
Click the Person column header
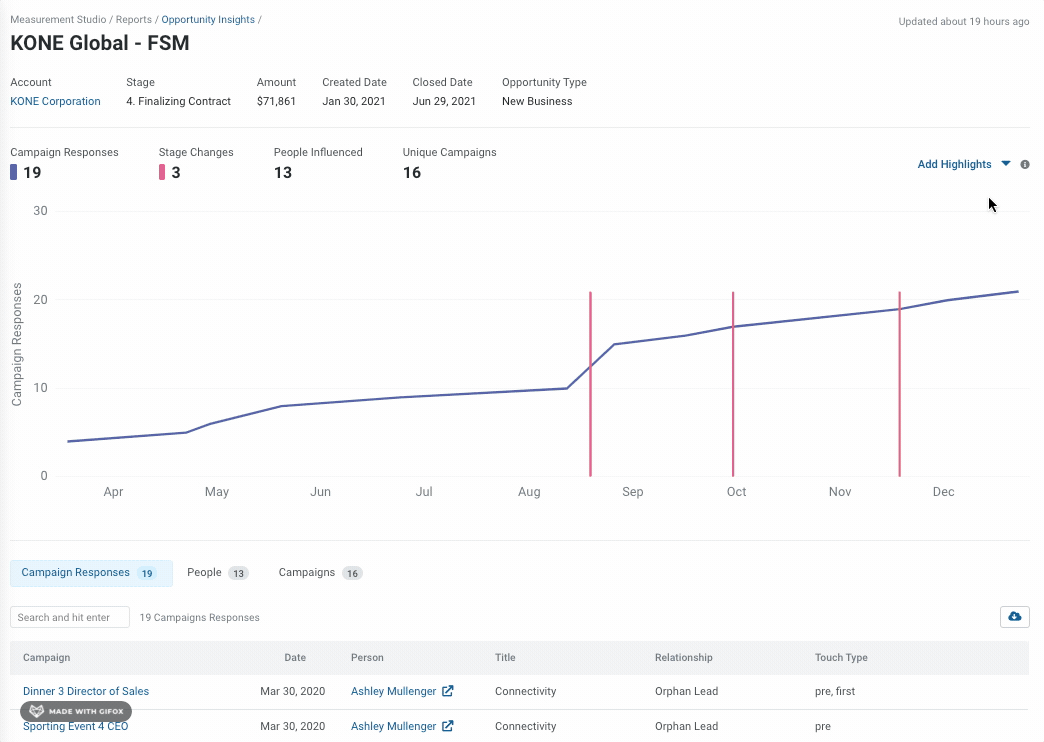(x=367, y=657)
